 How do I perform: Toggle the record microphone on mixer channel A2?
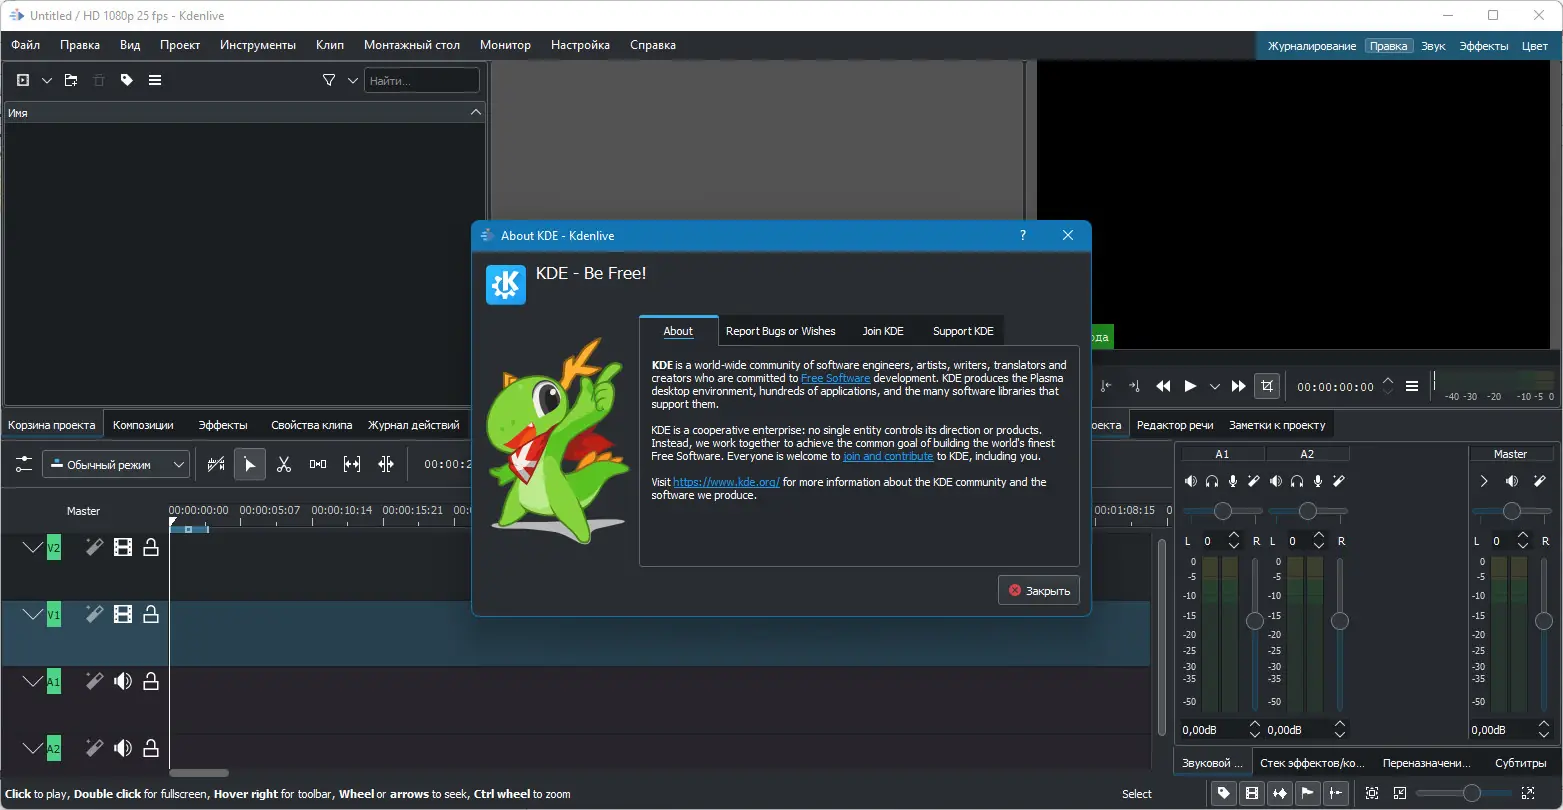pos(1318,481)
